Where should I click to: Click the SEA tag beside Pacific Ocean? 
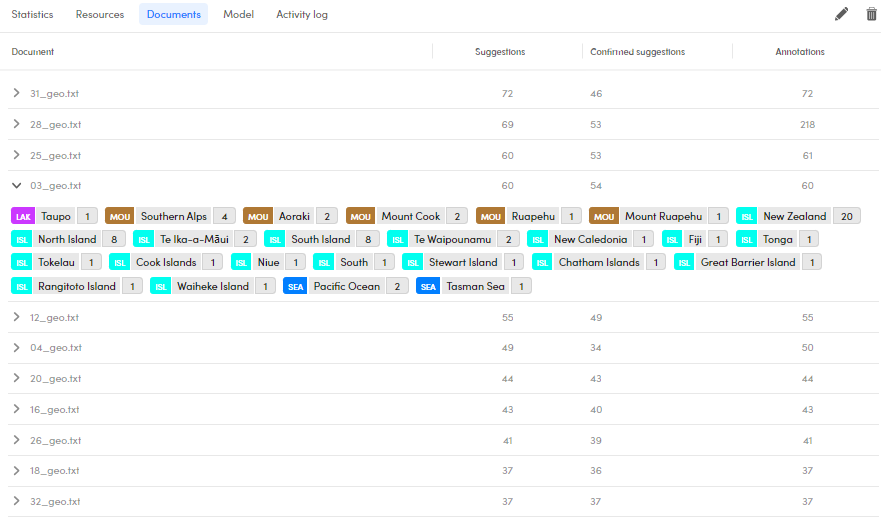coord(294,286)
